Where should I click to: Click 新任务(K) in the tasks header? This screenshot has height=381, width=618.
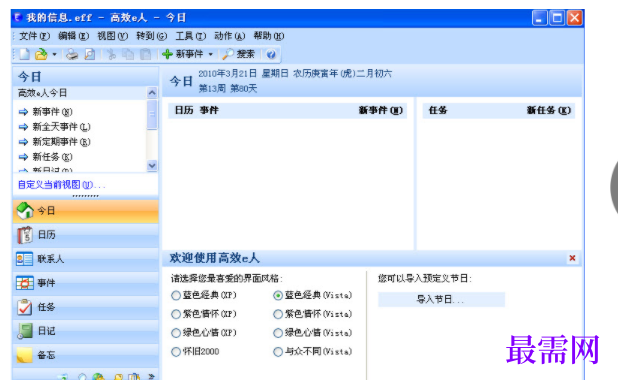click(x=549, y=110)
